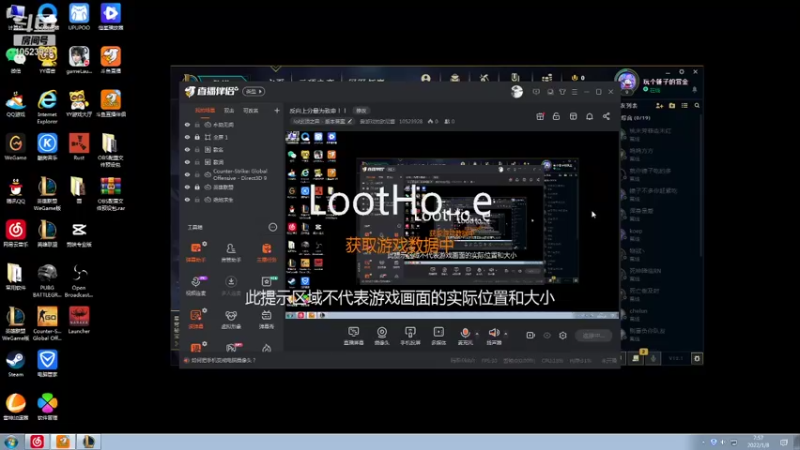Open League client profile avatar
The image size is (800, 450).
pyautogui.click(x=627, y=81)
